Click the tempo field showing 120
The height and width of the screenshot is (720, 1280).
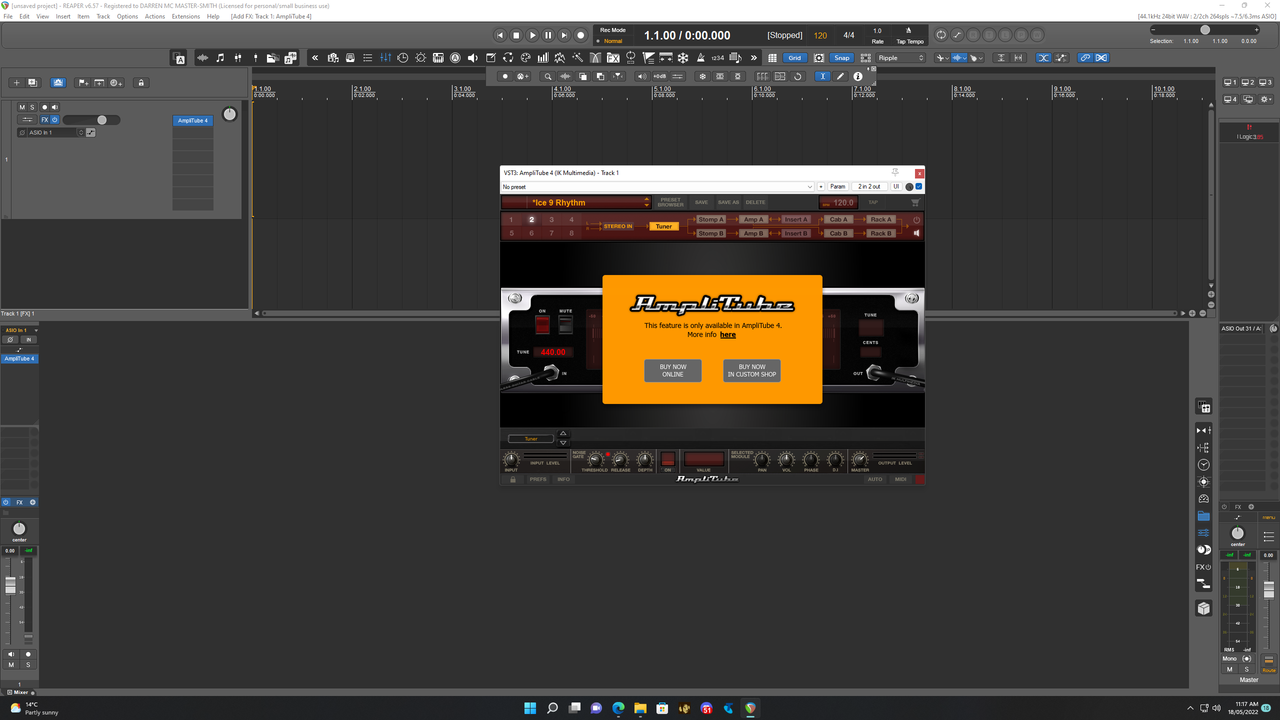(820, 35)
